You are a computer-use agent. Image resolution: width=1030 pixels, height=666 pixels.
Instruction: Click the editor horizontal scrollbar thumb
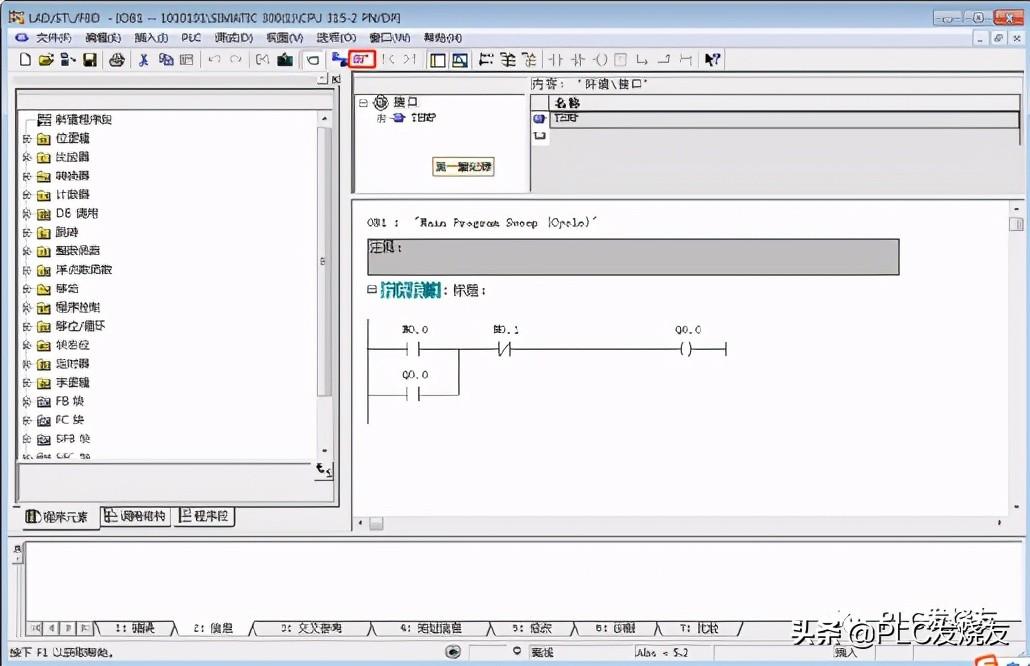376,523
